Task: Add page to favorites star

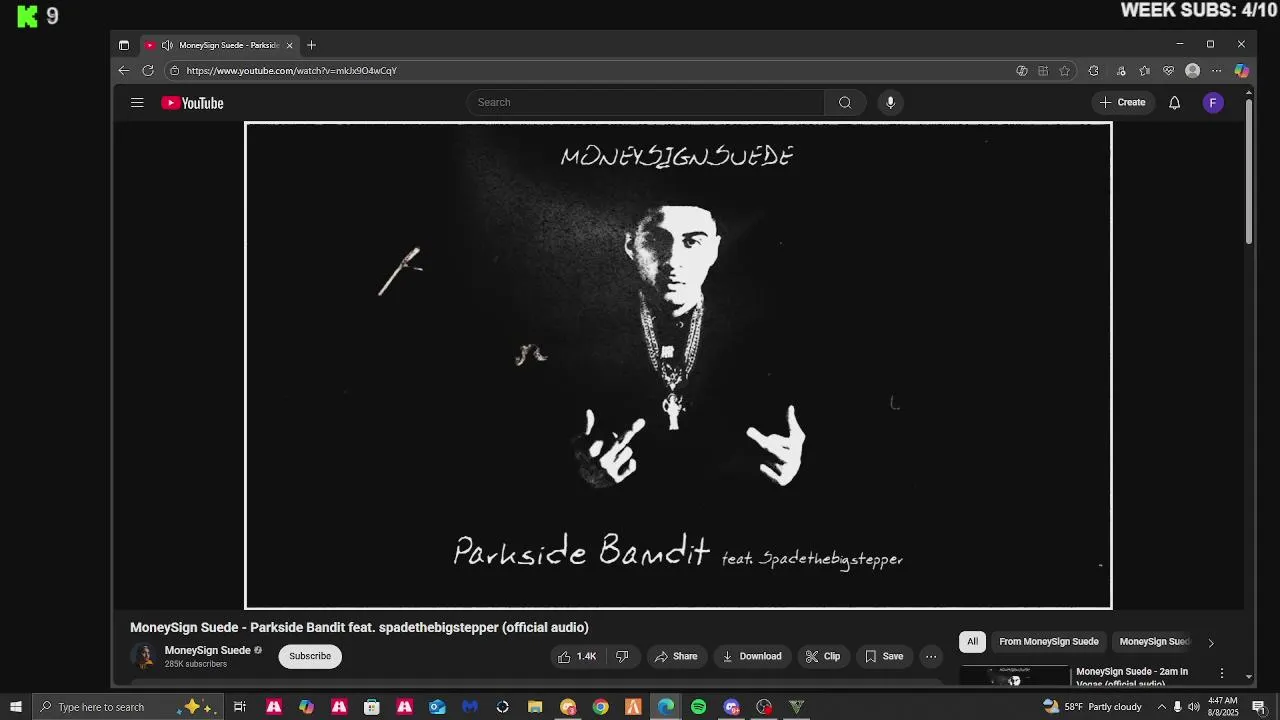Action: pos(1065,71)
